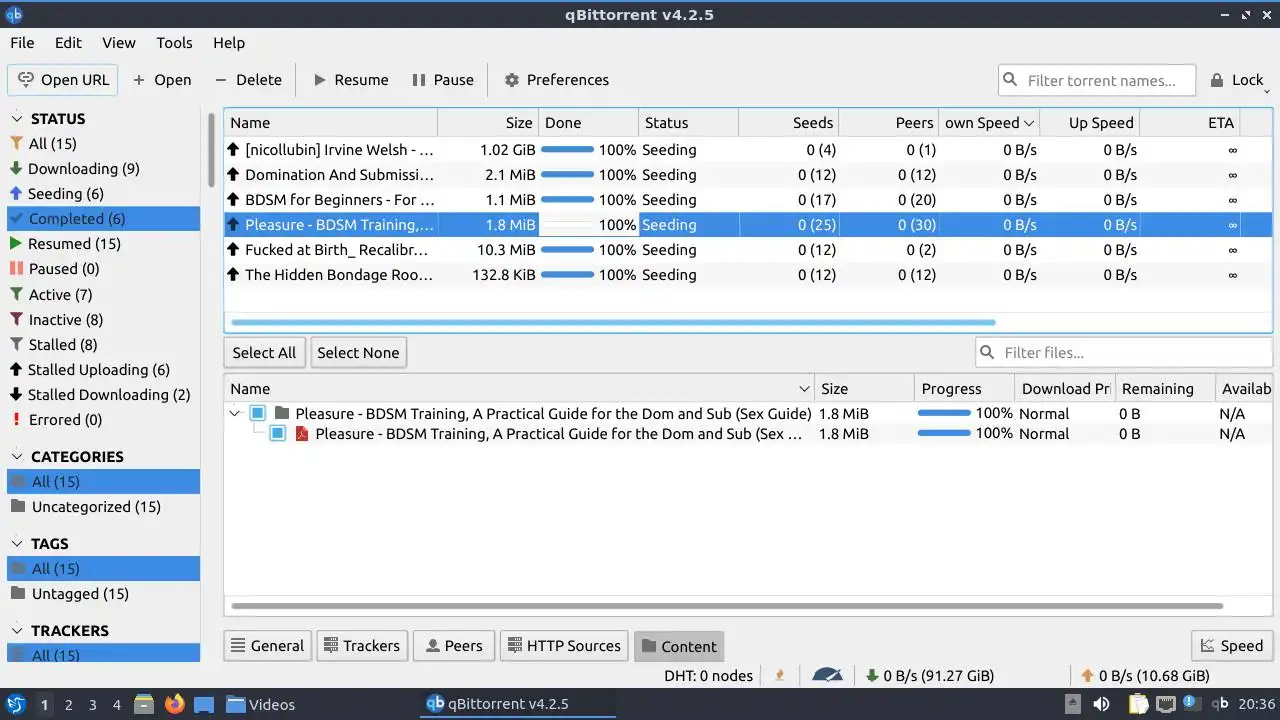Focus the Filter torrent names search field

click(x=1096, y=81)
